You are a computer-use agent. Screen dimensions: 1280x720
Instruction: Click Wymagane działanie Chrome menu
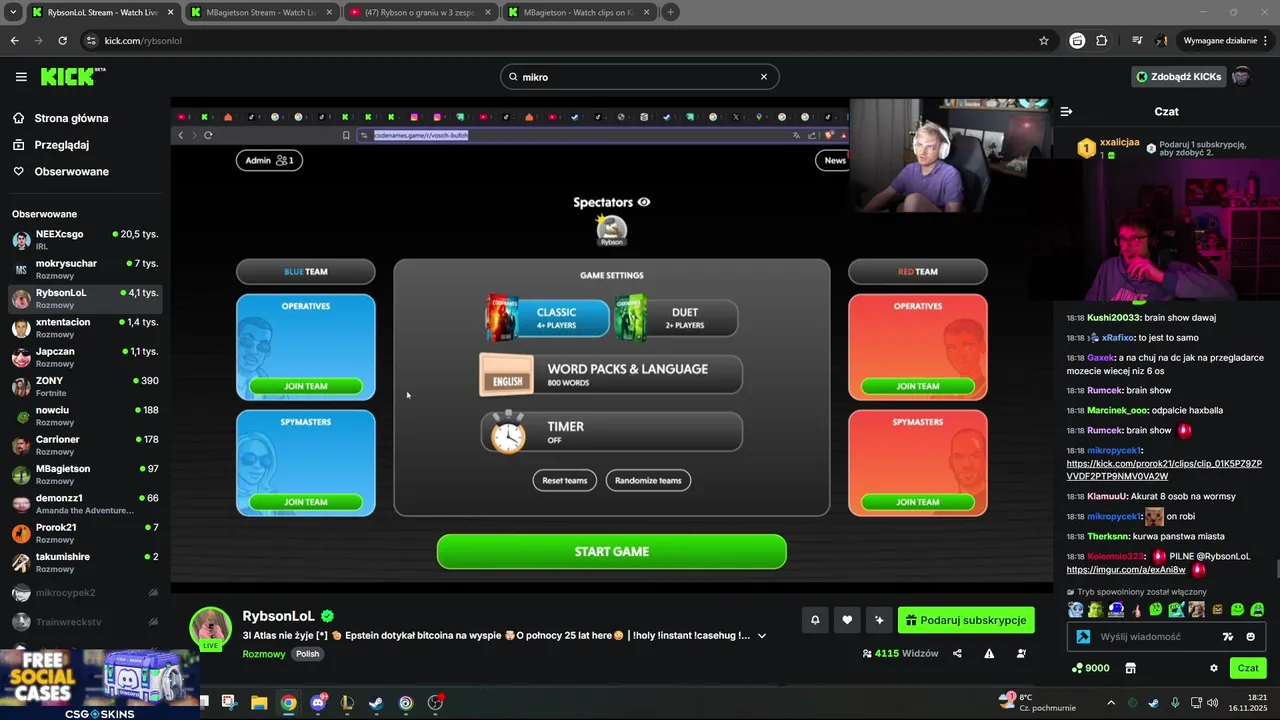1226,41
